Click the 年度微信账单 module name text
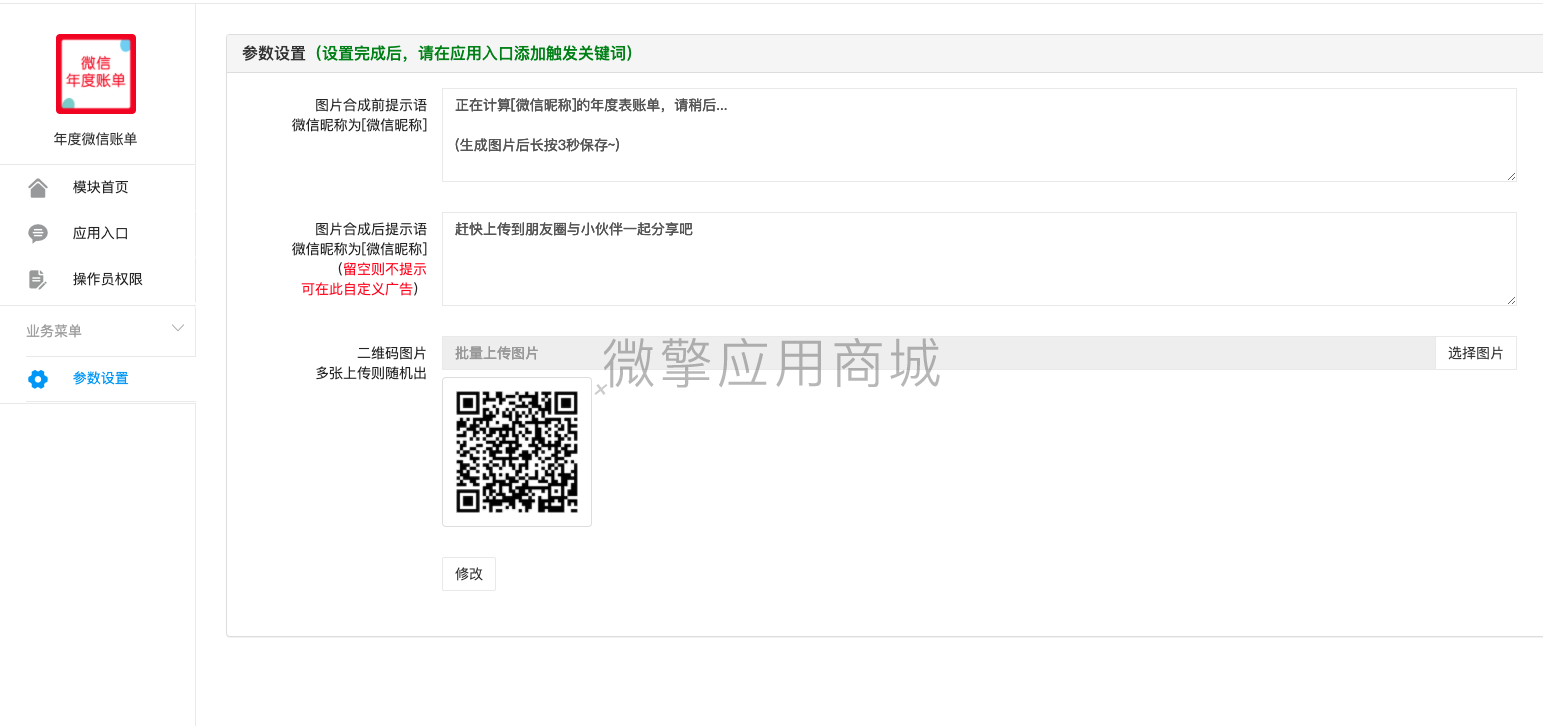The image size is (1543, 726). 96,139
